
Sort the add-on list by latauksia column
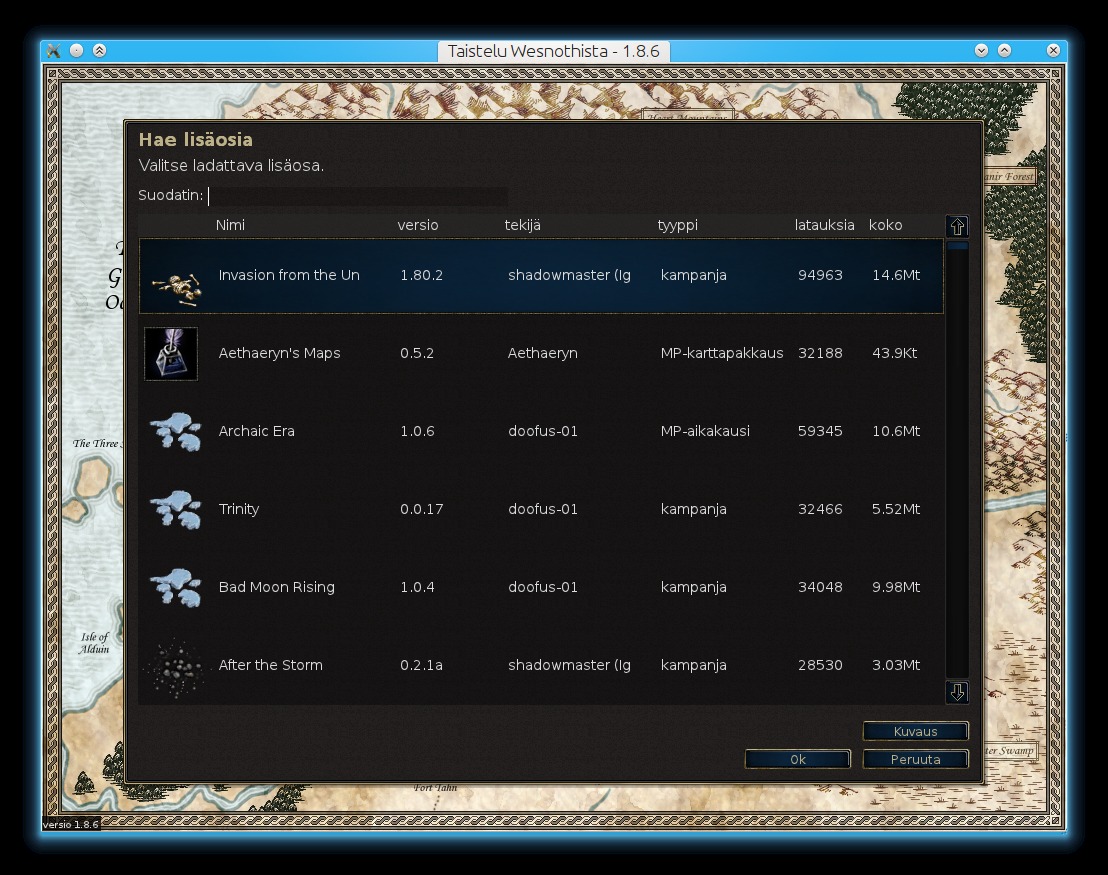[x=824, y=225]
